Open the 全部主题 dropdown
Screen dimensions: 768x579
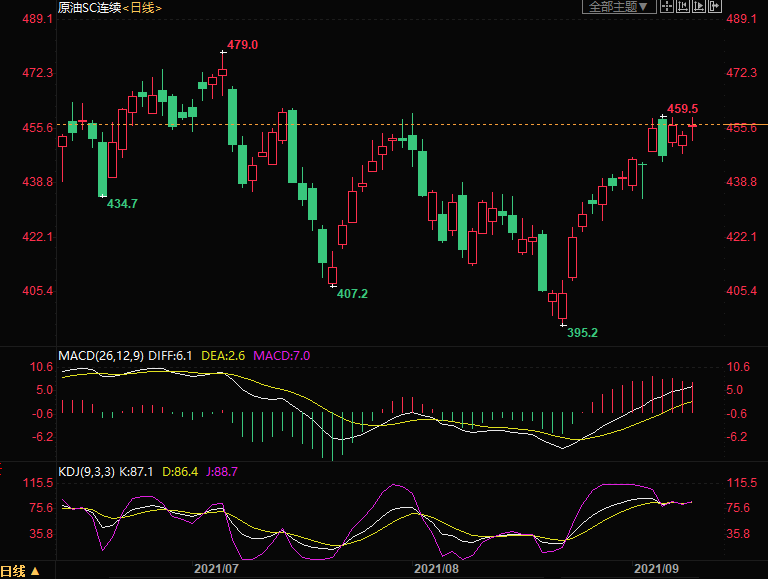618,6
